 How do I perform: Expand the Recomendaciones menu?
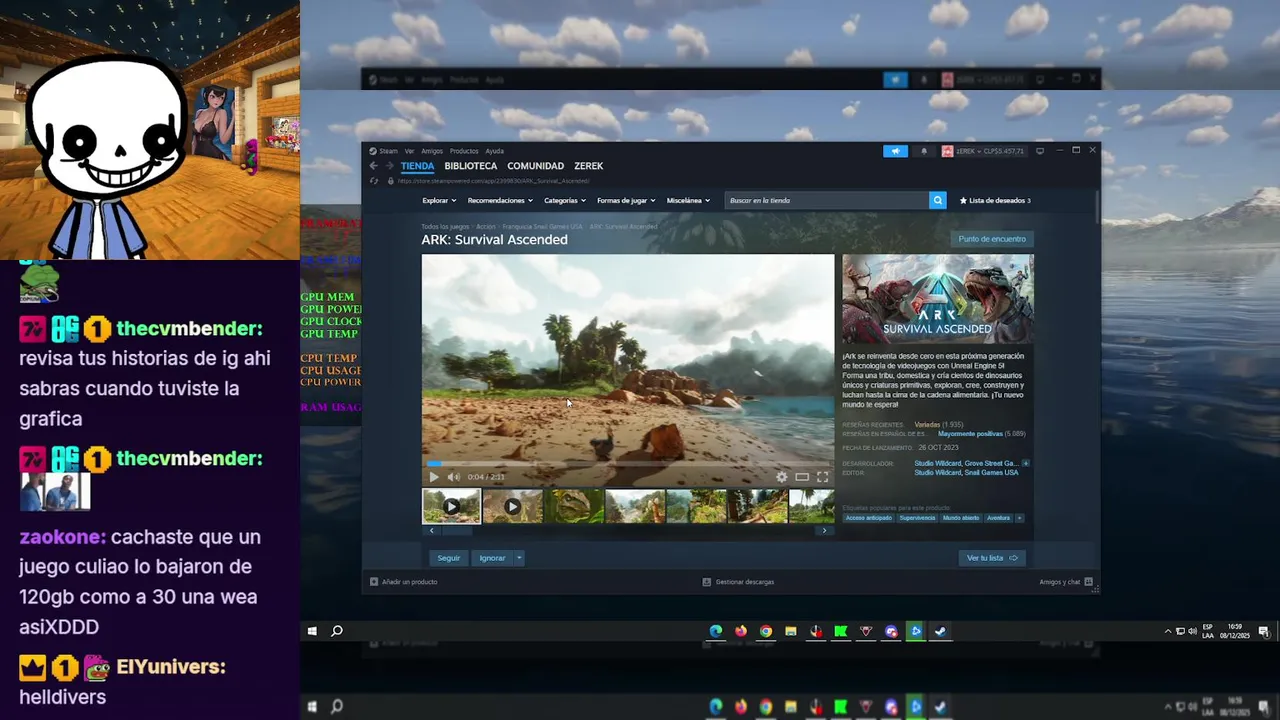pos(500,200)
